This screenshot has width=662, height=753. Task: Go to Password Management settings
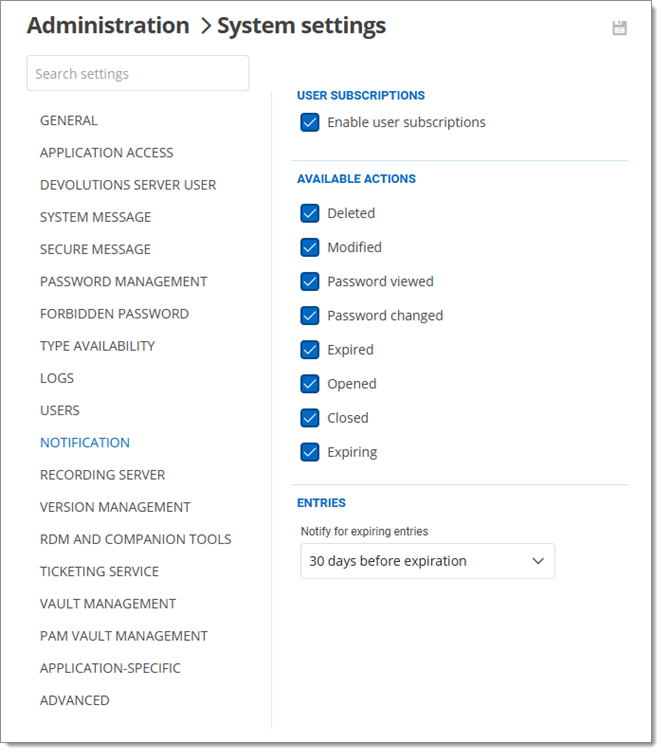point(124,282)
